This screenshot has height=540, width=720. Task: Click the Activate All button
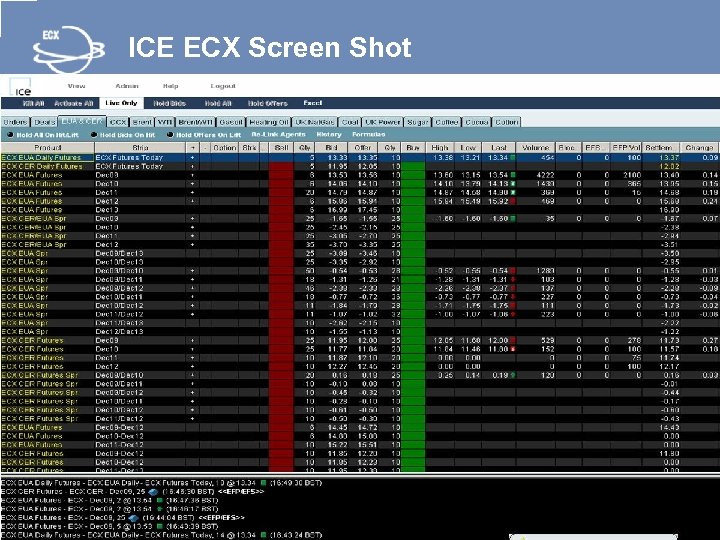point(73,103)
